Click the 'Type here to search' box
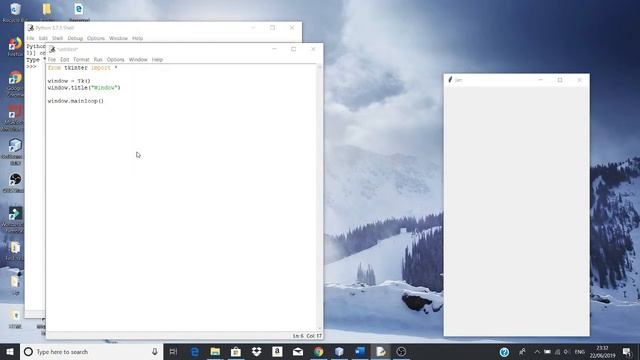Viewport: 640px width, 360px height. pyautogui.click(x=92, y=351)
